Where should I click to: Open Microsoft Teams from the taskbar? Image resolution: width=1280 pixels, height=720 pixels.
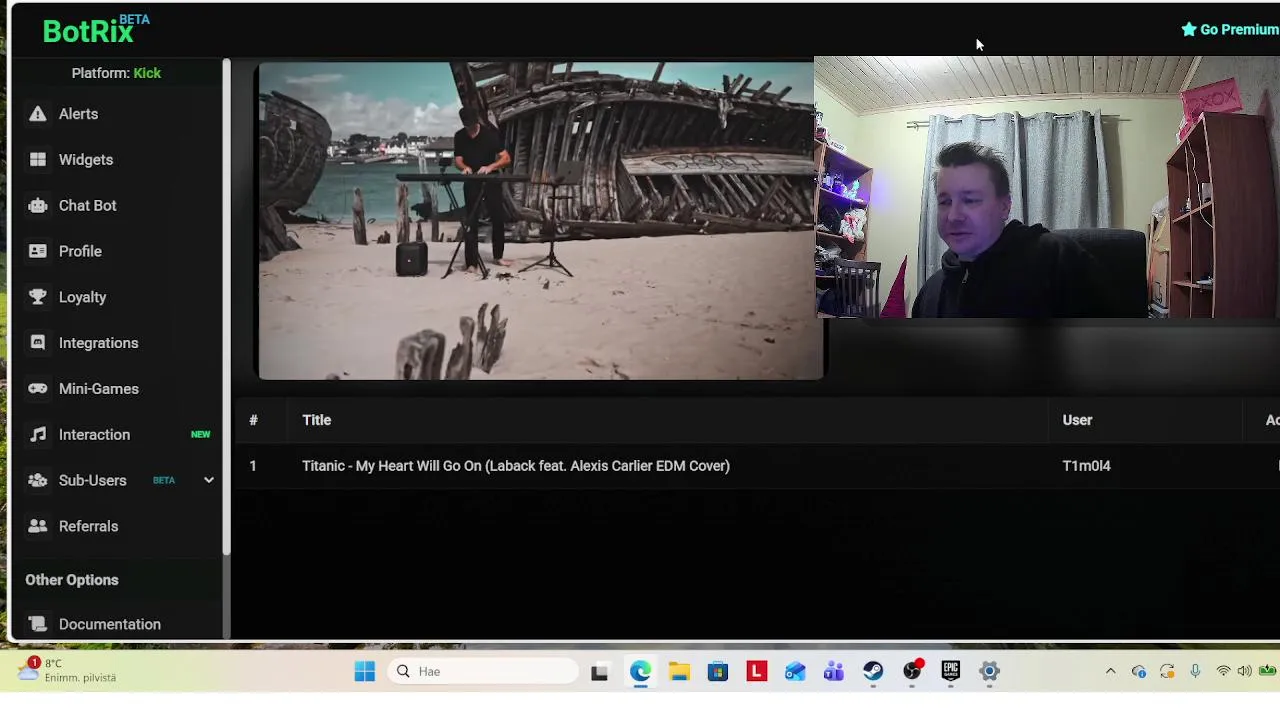point(834,671)
